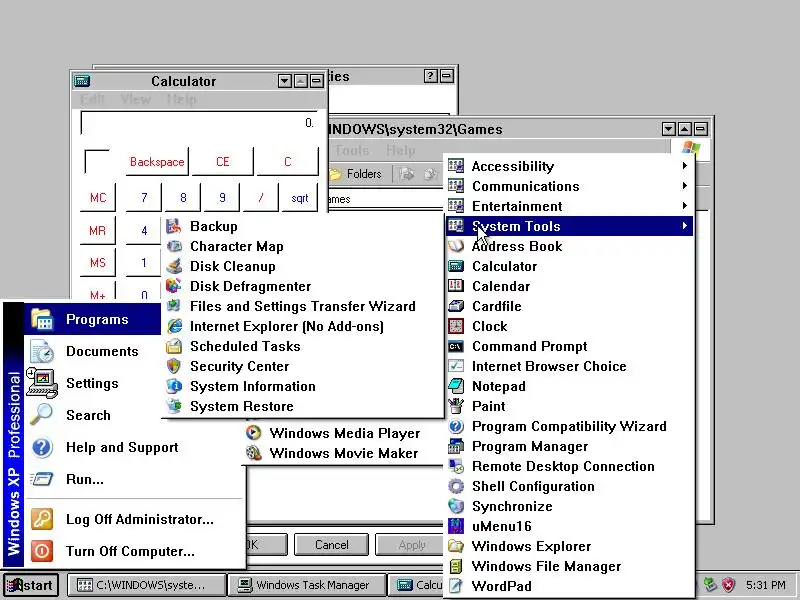This screenshot has width=800, height=600.
Task: Choose Turn Off Computer...
Action: click(x=135, y=551)
